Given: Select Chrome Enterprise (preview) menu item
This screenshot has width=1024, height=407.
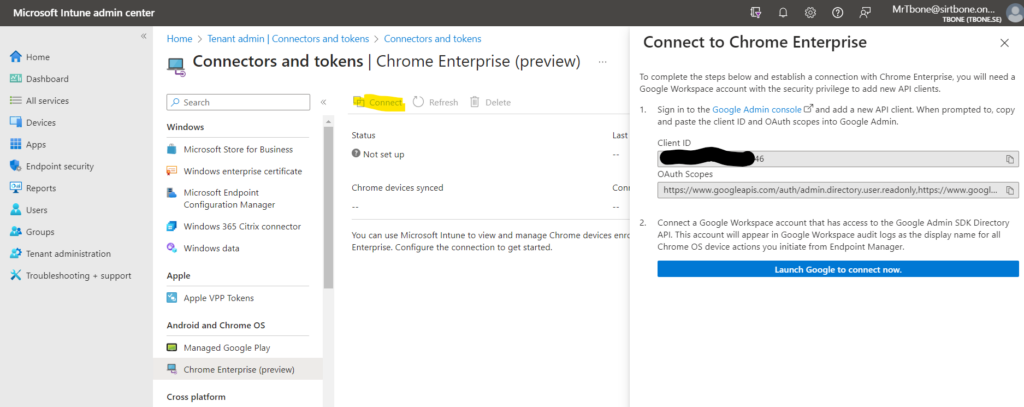Looking at the screenshot, I should pyautogui.click(x=238, y=370).
